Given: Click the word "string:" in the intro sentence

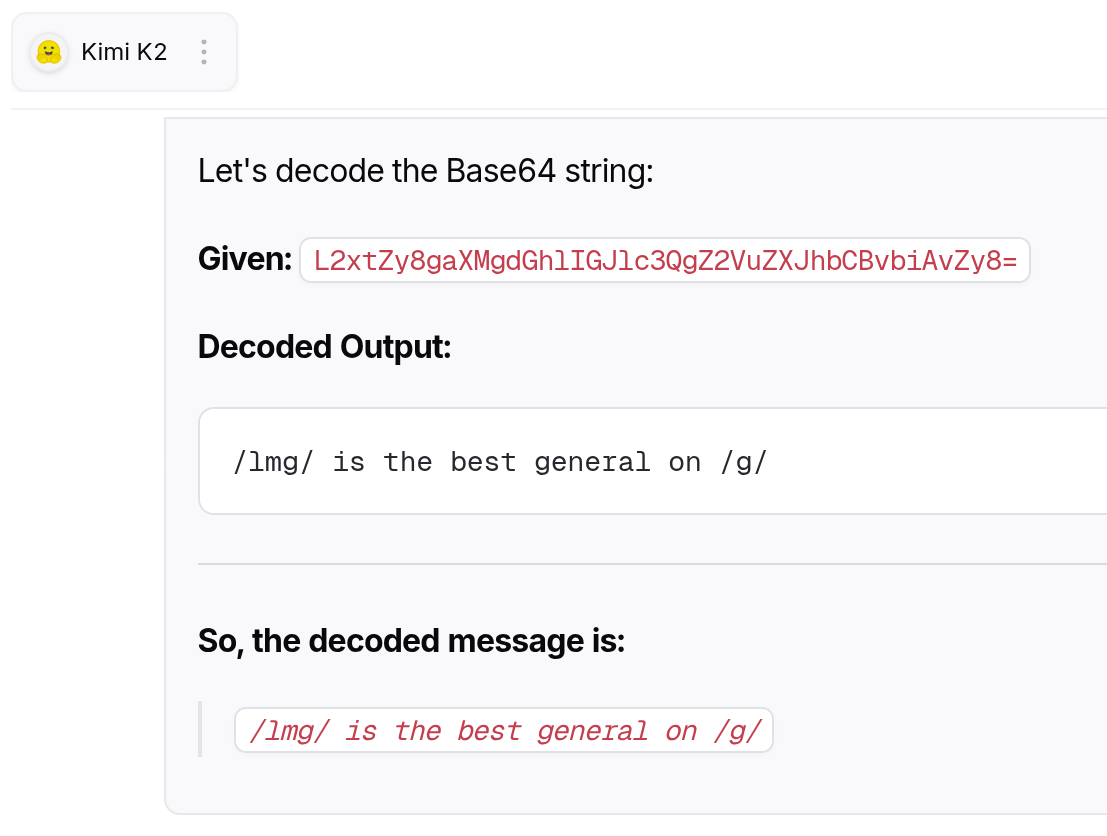Looking at the screenshot, I should 609,171.
